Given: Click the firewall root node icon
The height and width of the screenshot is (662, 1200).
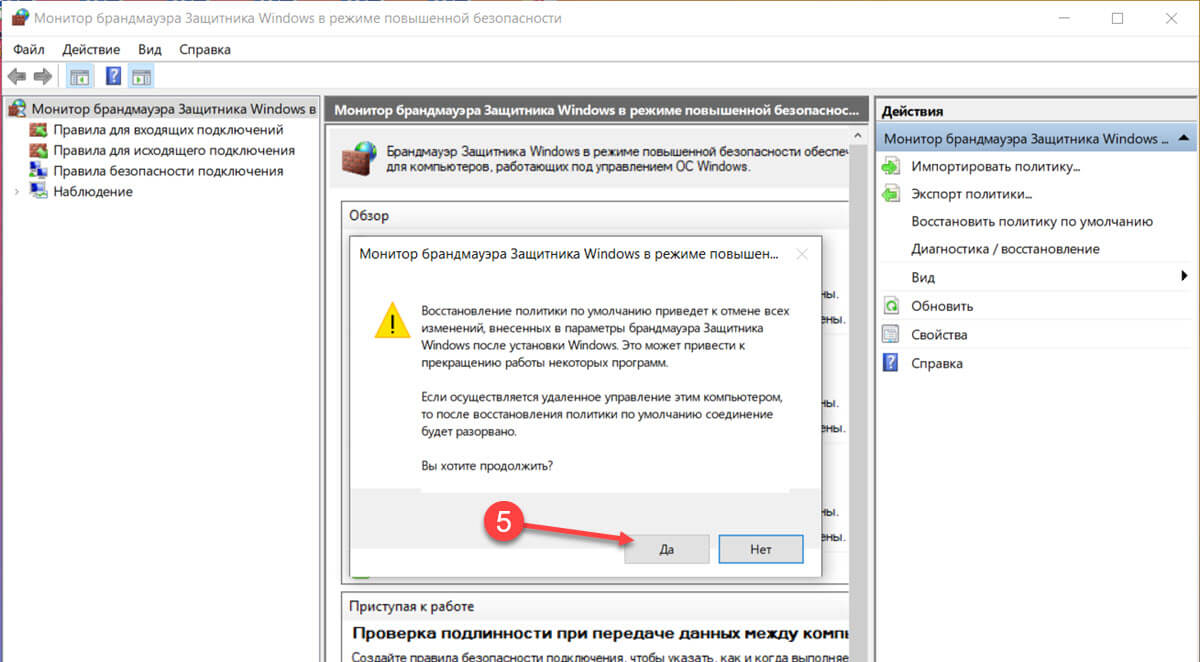Looking at the screenshot, I should click(x=17, y=109).
